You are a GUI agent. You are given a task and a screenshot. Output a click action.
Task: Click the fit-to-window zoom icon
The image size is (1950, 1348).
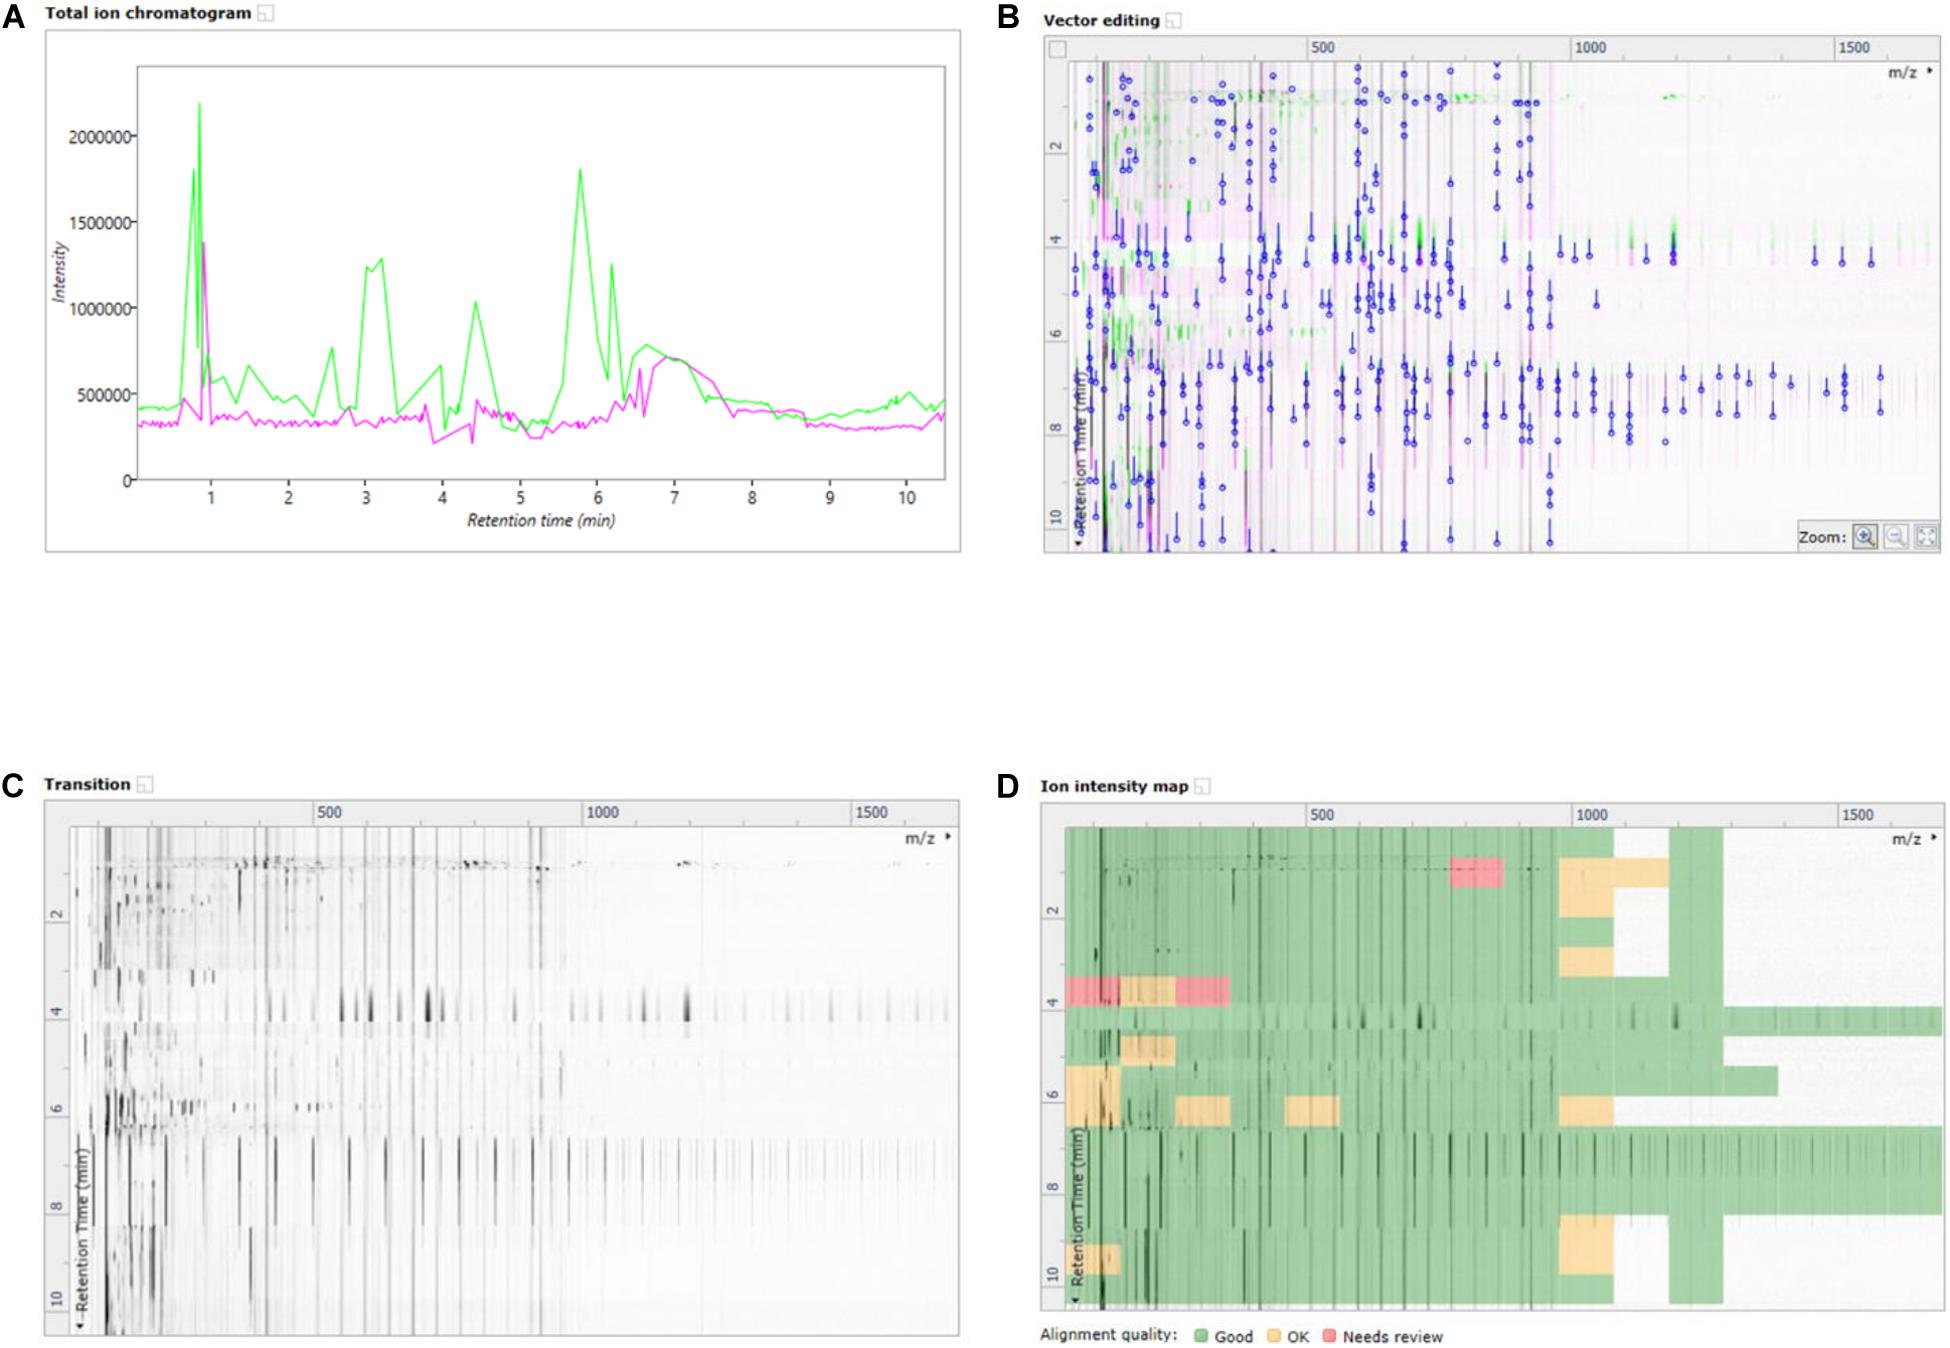click(1926, 537)
